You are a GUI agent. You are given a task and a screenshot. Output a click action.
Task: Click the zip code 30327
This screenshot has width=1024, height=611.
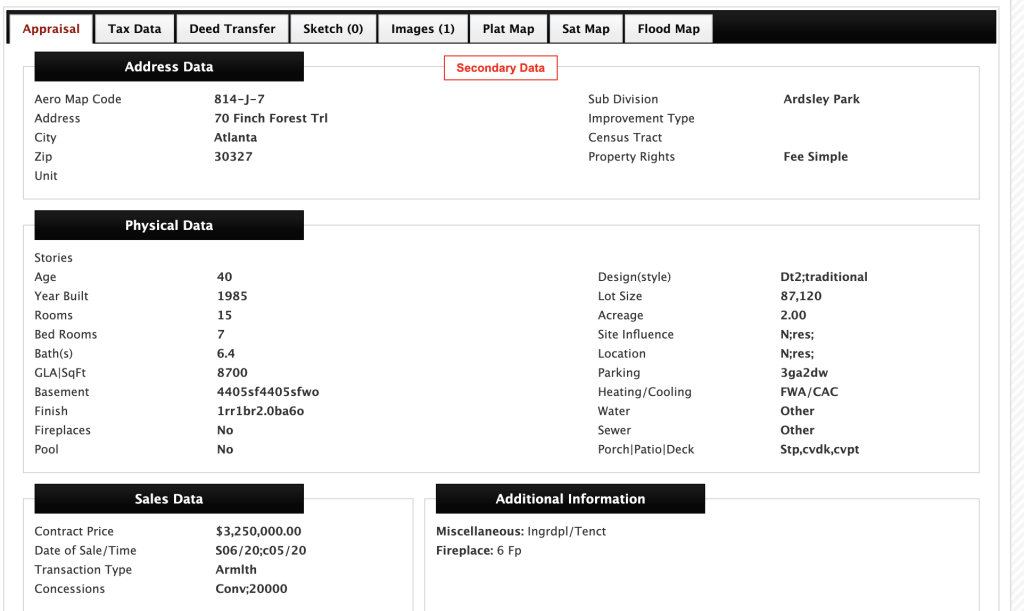233,157
